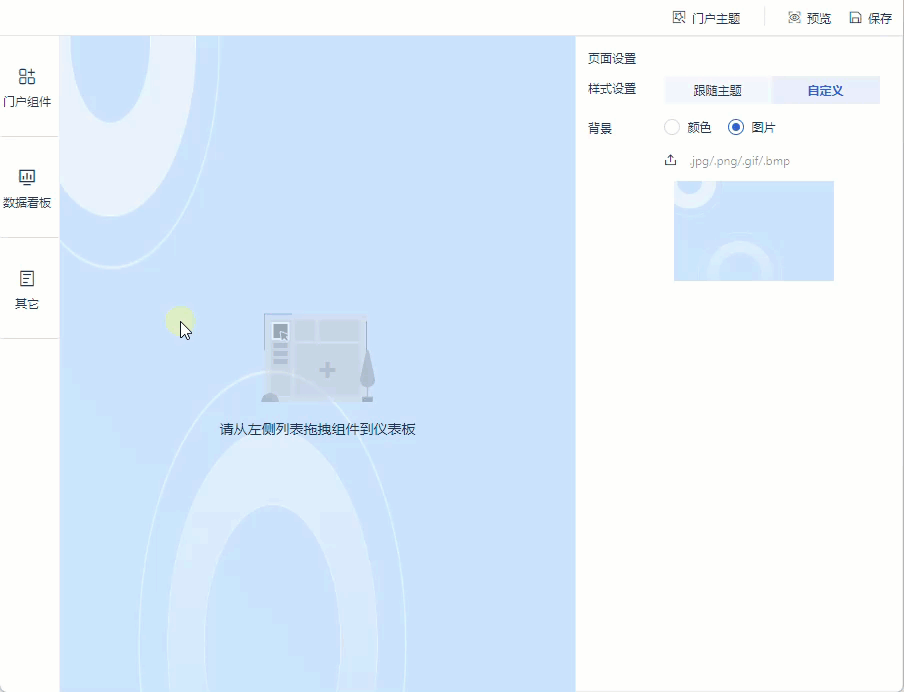Open the 其它 sidebar icon
904x692 pixels.
(27, 279)
